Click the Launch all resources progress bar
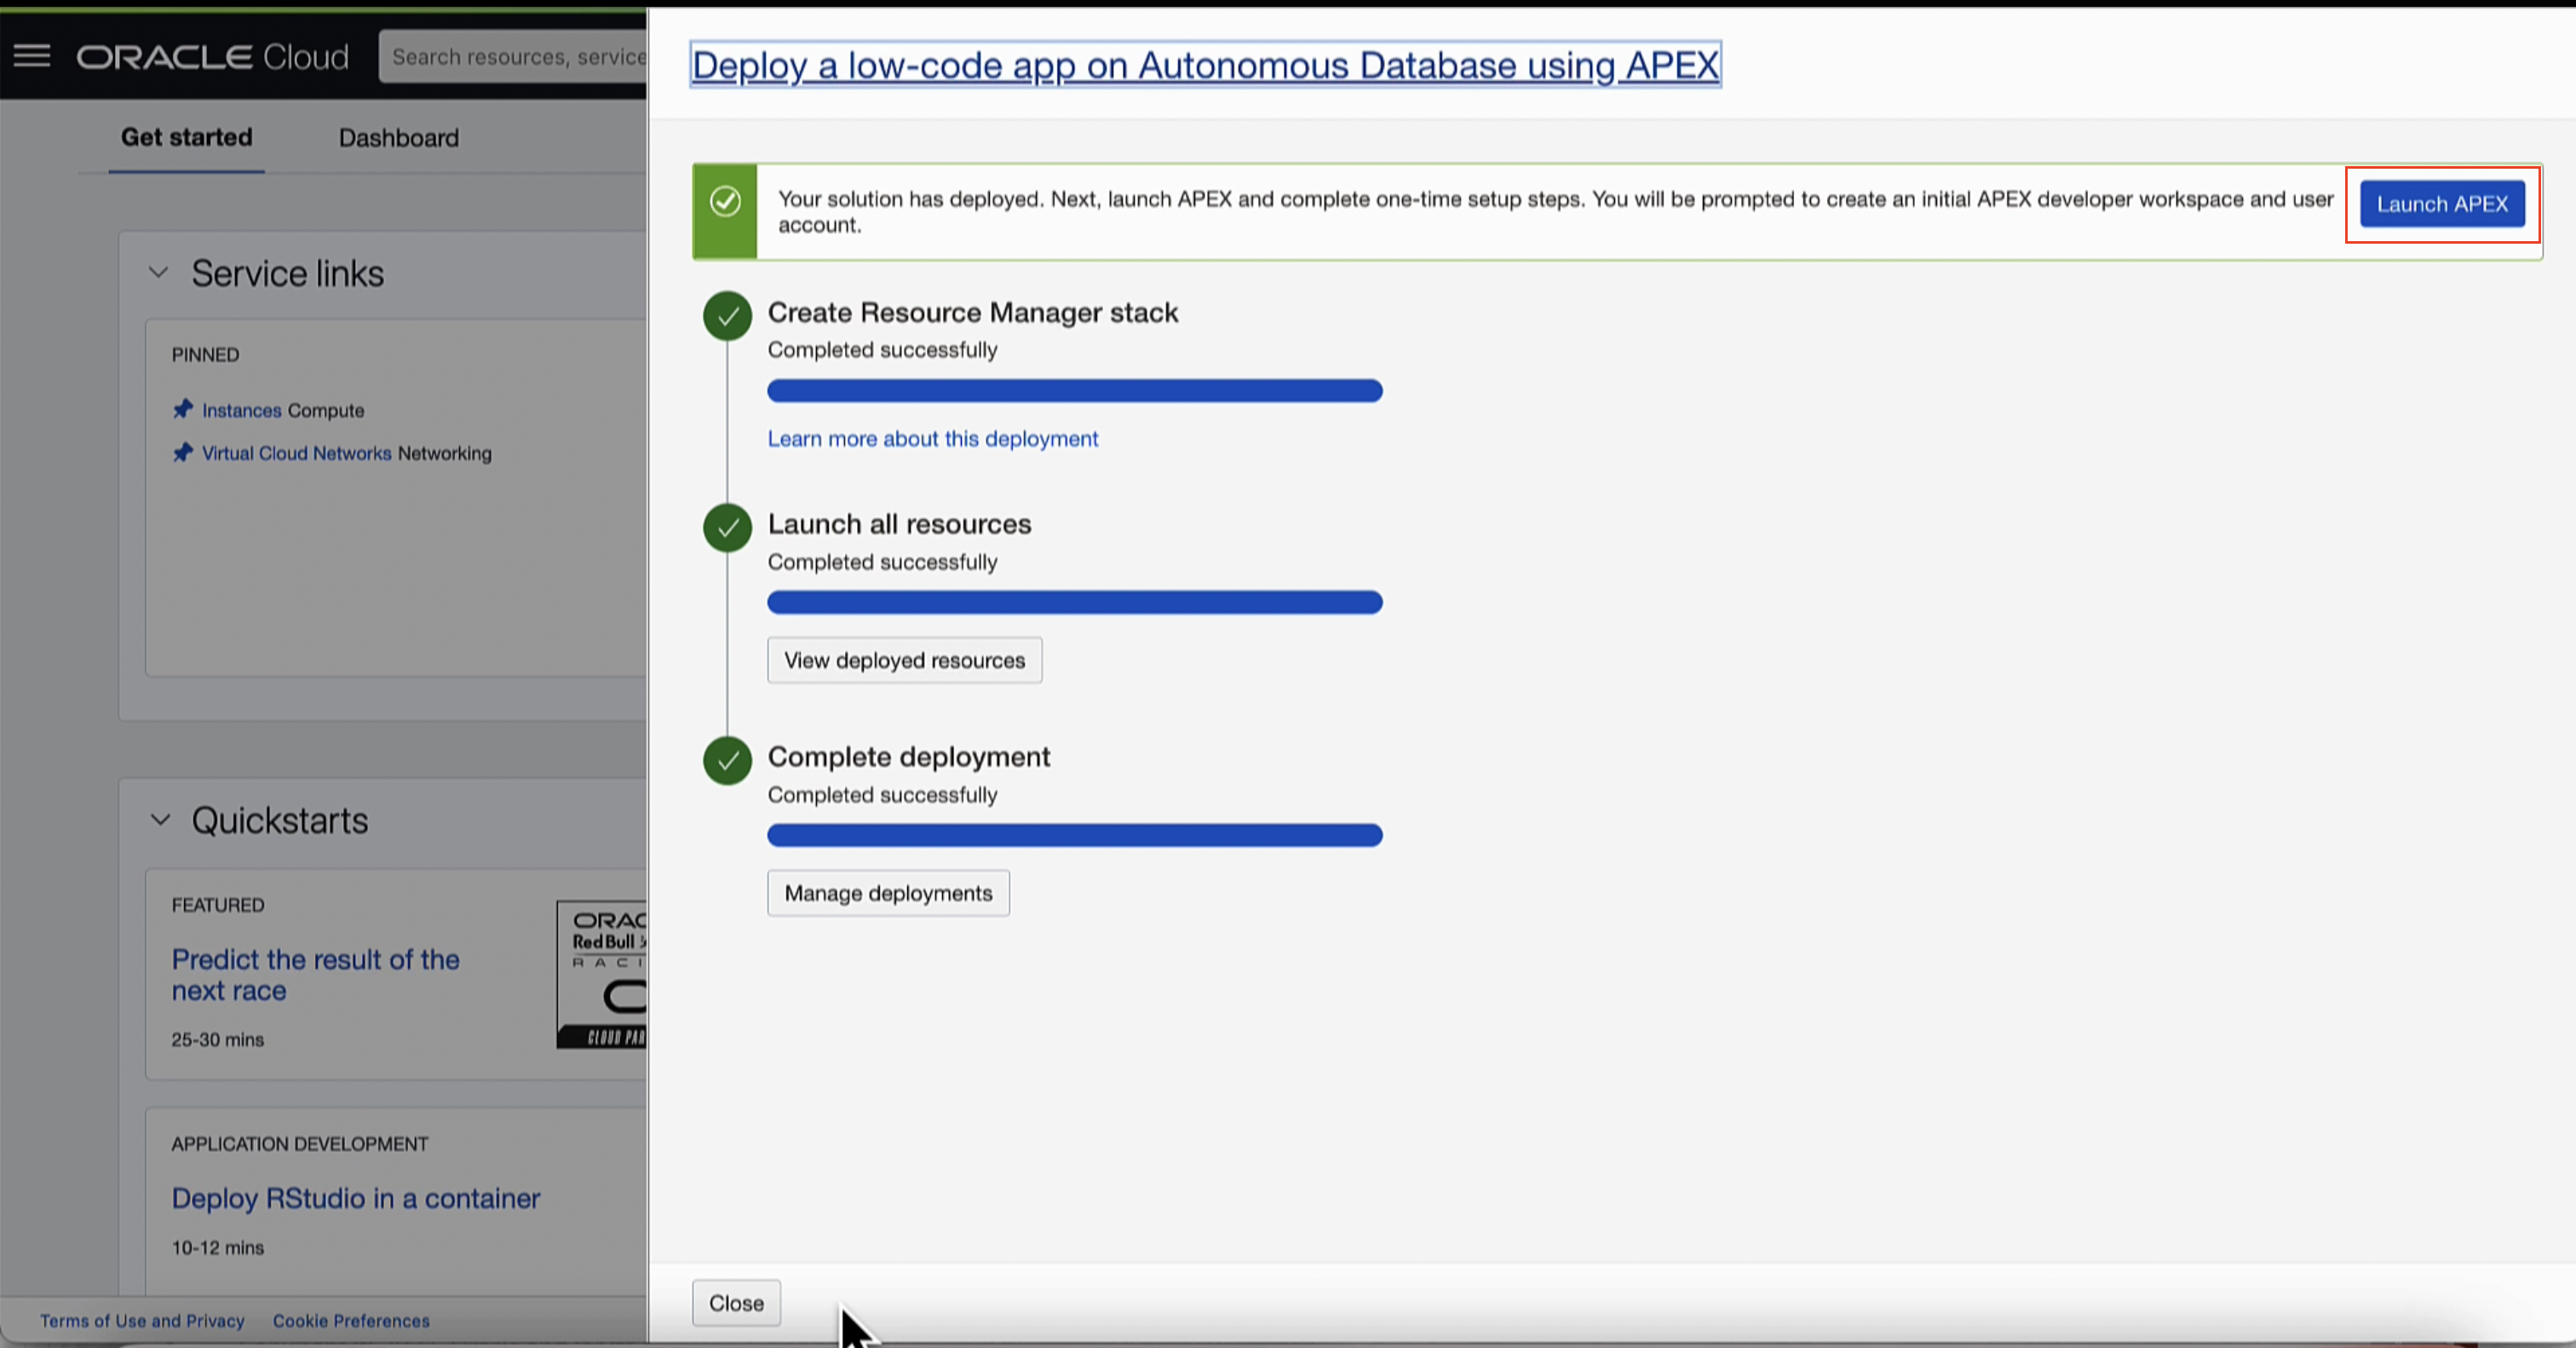This screenshot has width=2576, height=1348. 1074,602
